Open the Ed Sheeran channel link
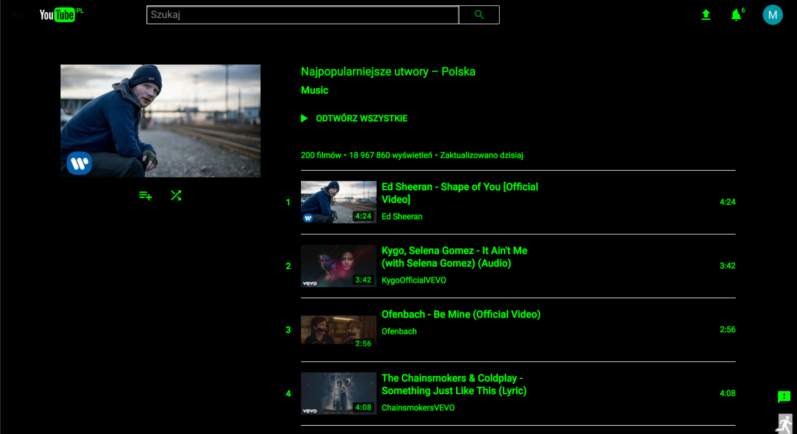797x434 pixels. click(402, 216)
